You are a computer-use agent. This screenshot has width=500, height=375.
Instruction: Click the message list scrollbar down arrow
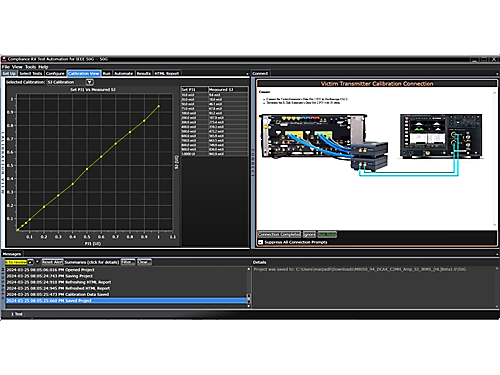point(249,306)
